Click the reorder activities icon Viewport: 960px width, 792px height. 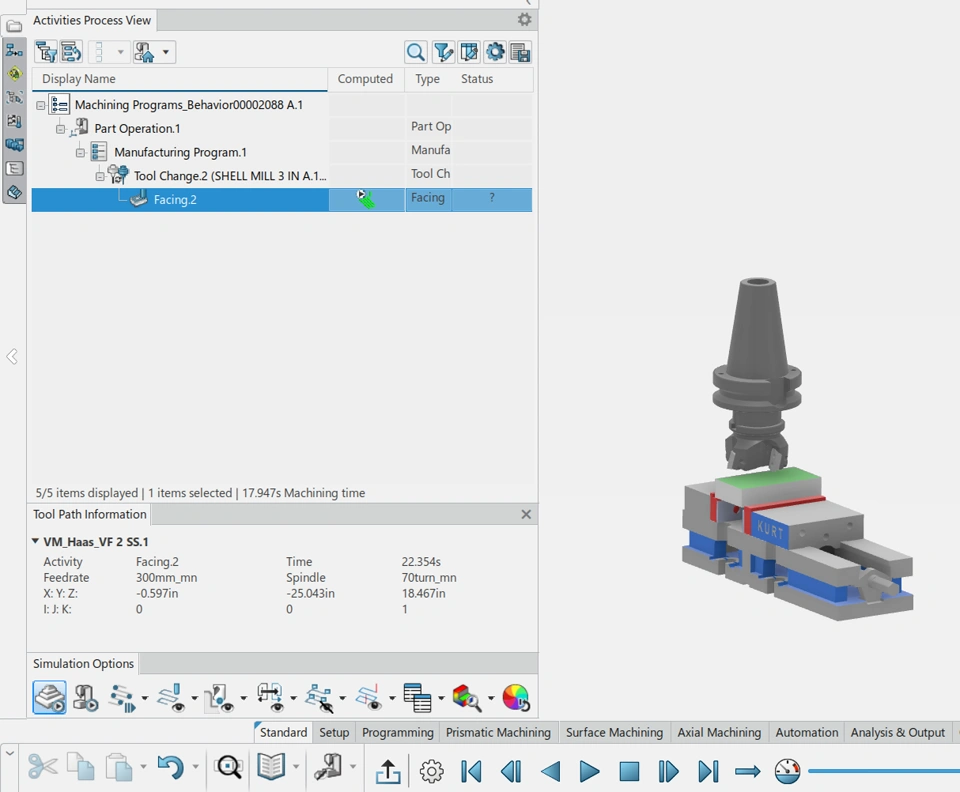click(x=71, y=52)
